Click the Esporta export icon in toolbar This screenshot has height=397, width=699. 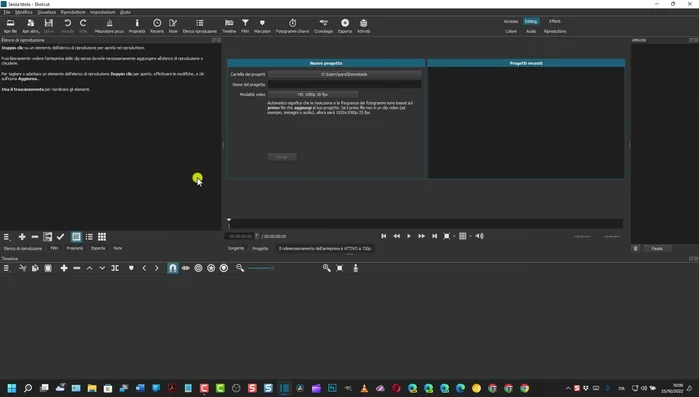point(345,26)
